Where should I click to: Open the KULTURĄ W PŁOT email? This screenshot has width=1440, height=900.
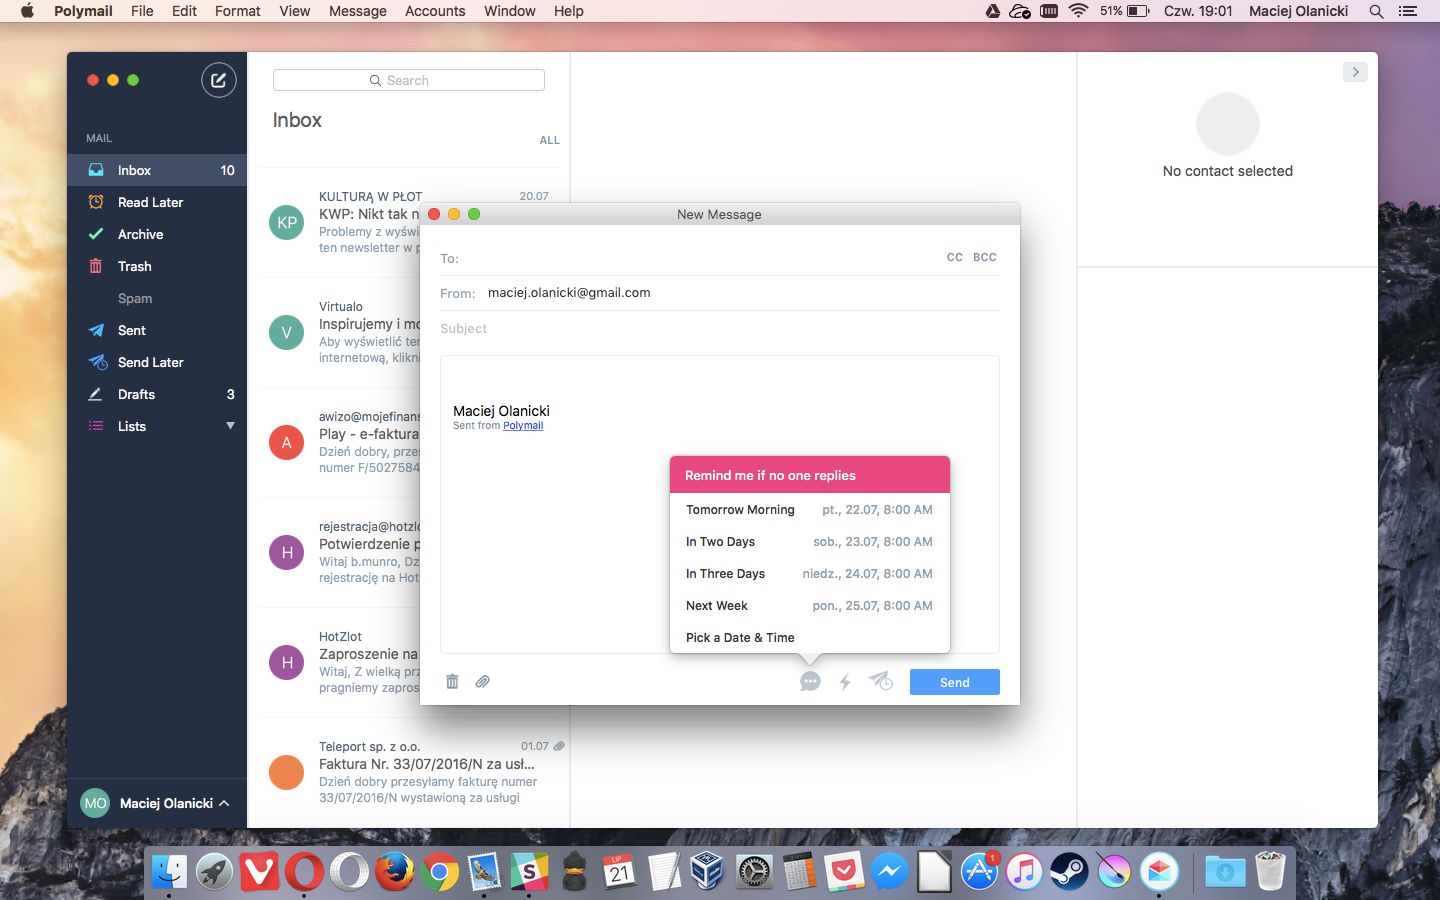point(340,222)
